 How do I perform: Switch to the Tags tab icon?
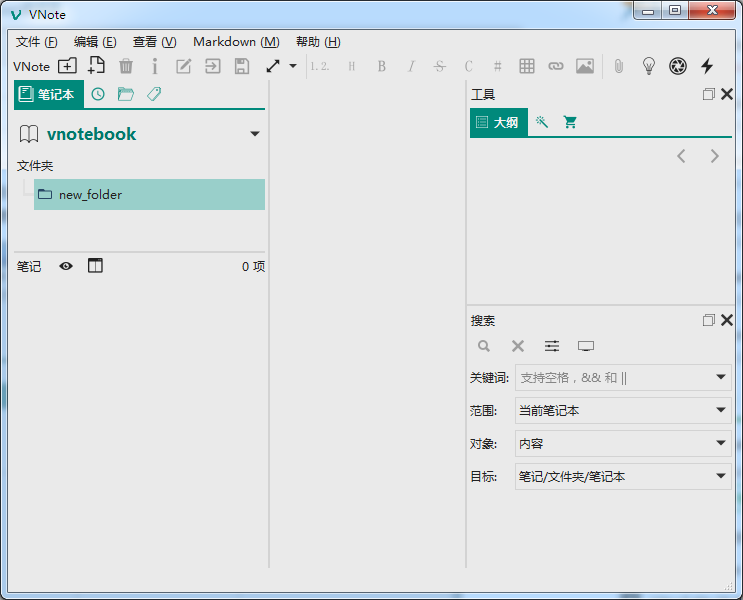click(x=154, y=94)
